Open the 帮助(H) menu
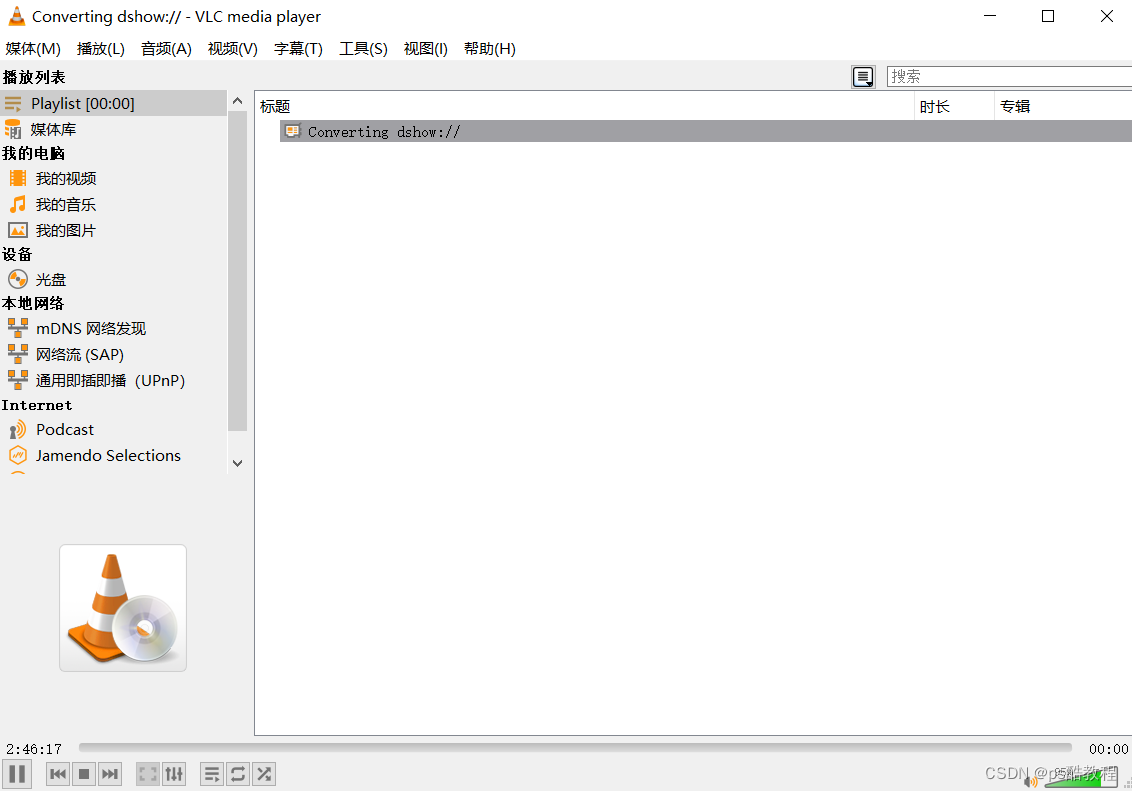Image resolution: width=1132 pixels, height=791 pixels. coord(489,48)
